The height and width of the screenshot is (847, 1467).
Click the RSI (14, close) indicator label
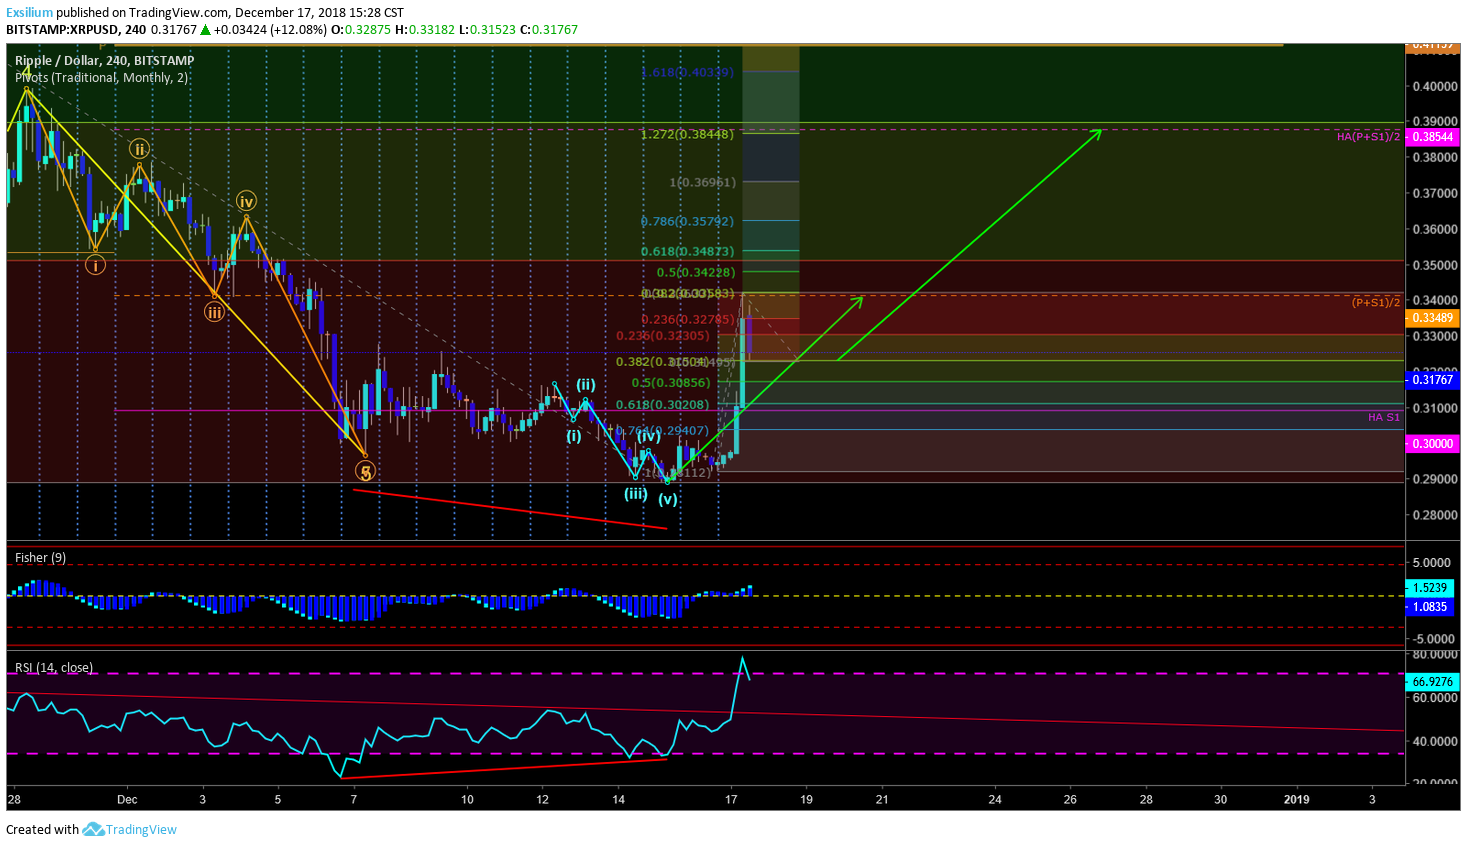(54, 668)
